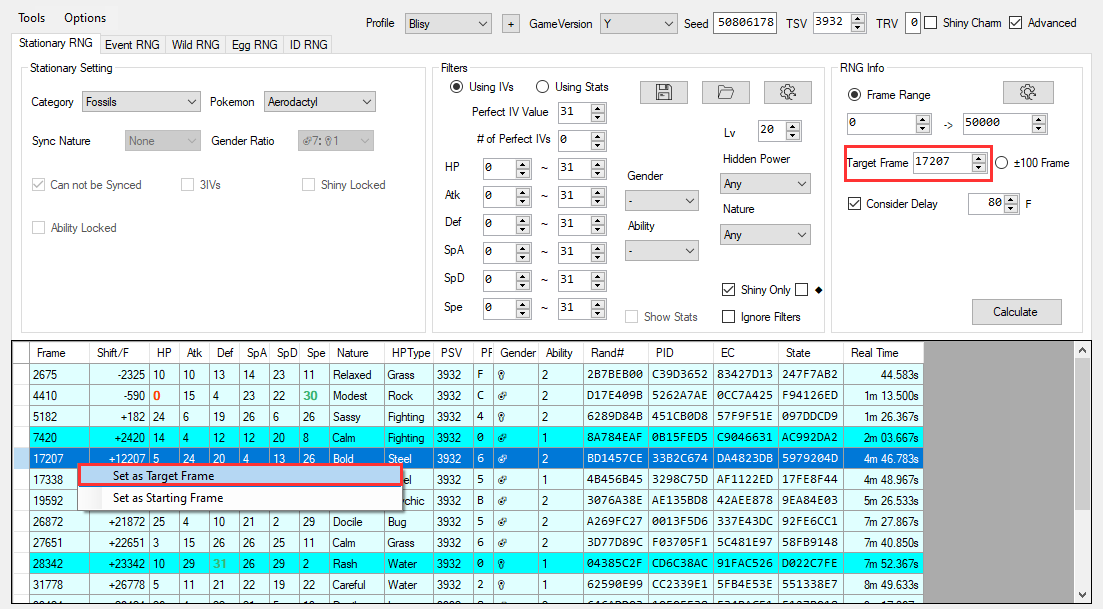Save the current filter settings (floppy disk icon)
The width and height of the screenshot is (1103, 609).
663,92
